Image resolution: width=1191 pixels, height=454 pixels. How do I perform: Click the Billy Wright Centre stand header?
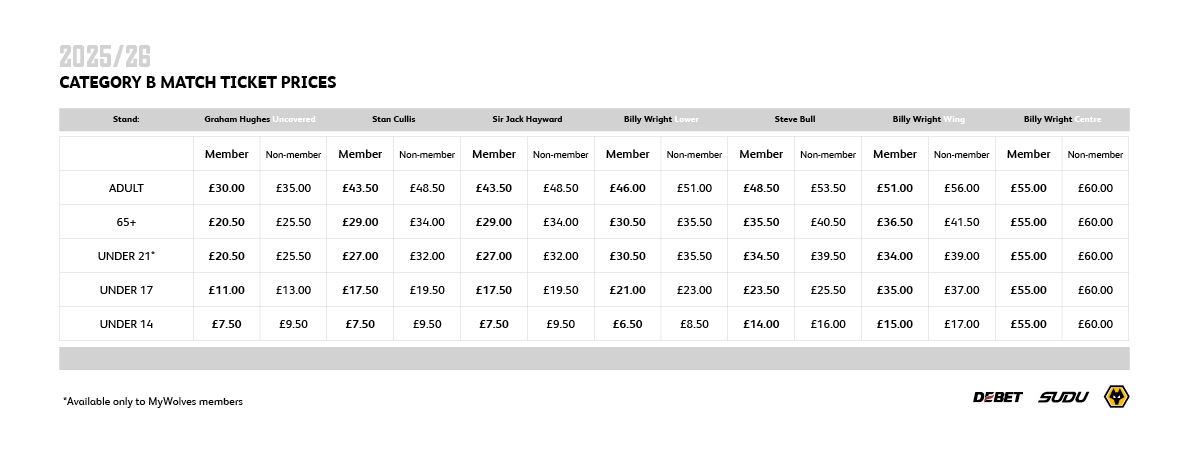coord(1062,119)
